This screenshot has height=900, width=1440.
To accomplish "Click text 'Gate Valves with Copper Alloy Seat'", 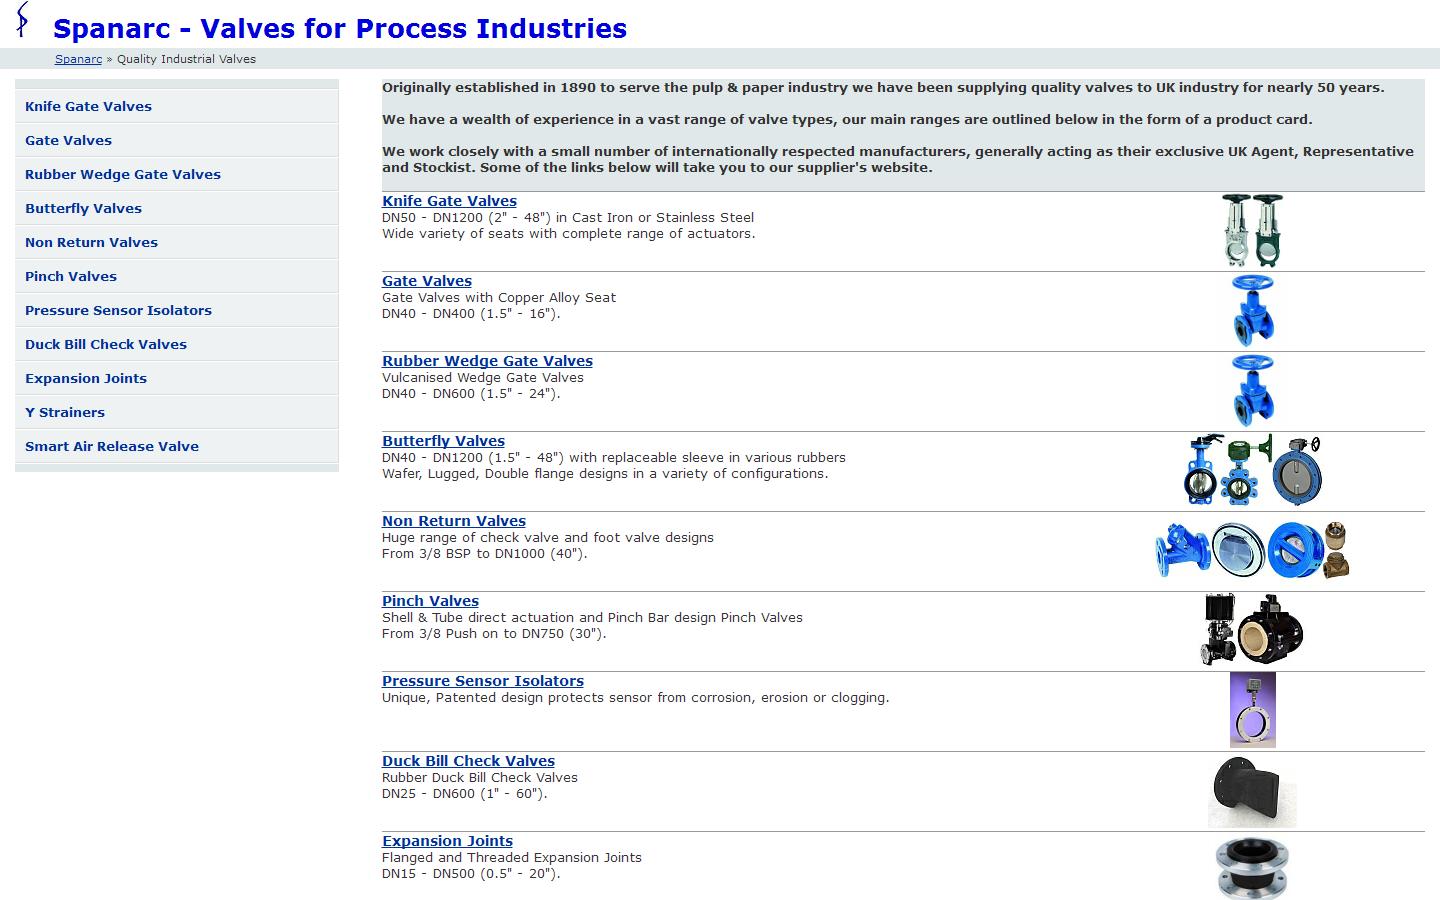I will [x=499, y=297].
